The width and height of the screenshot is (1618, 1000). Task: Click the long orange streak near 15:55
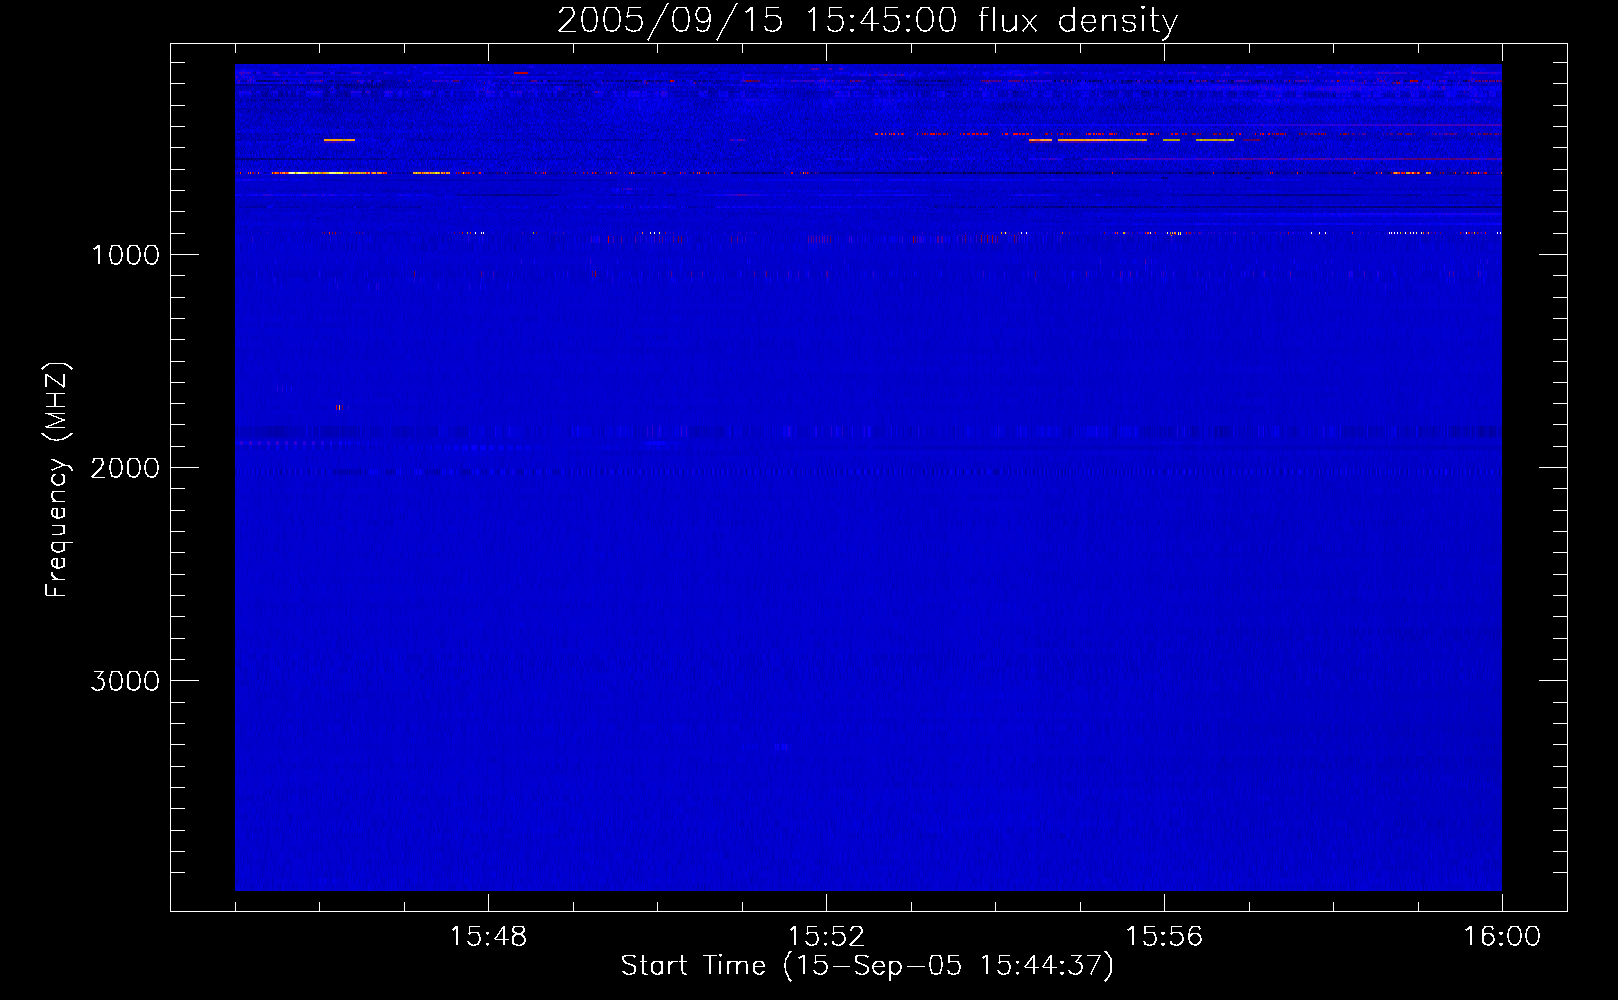point(1102,140)
